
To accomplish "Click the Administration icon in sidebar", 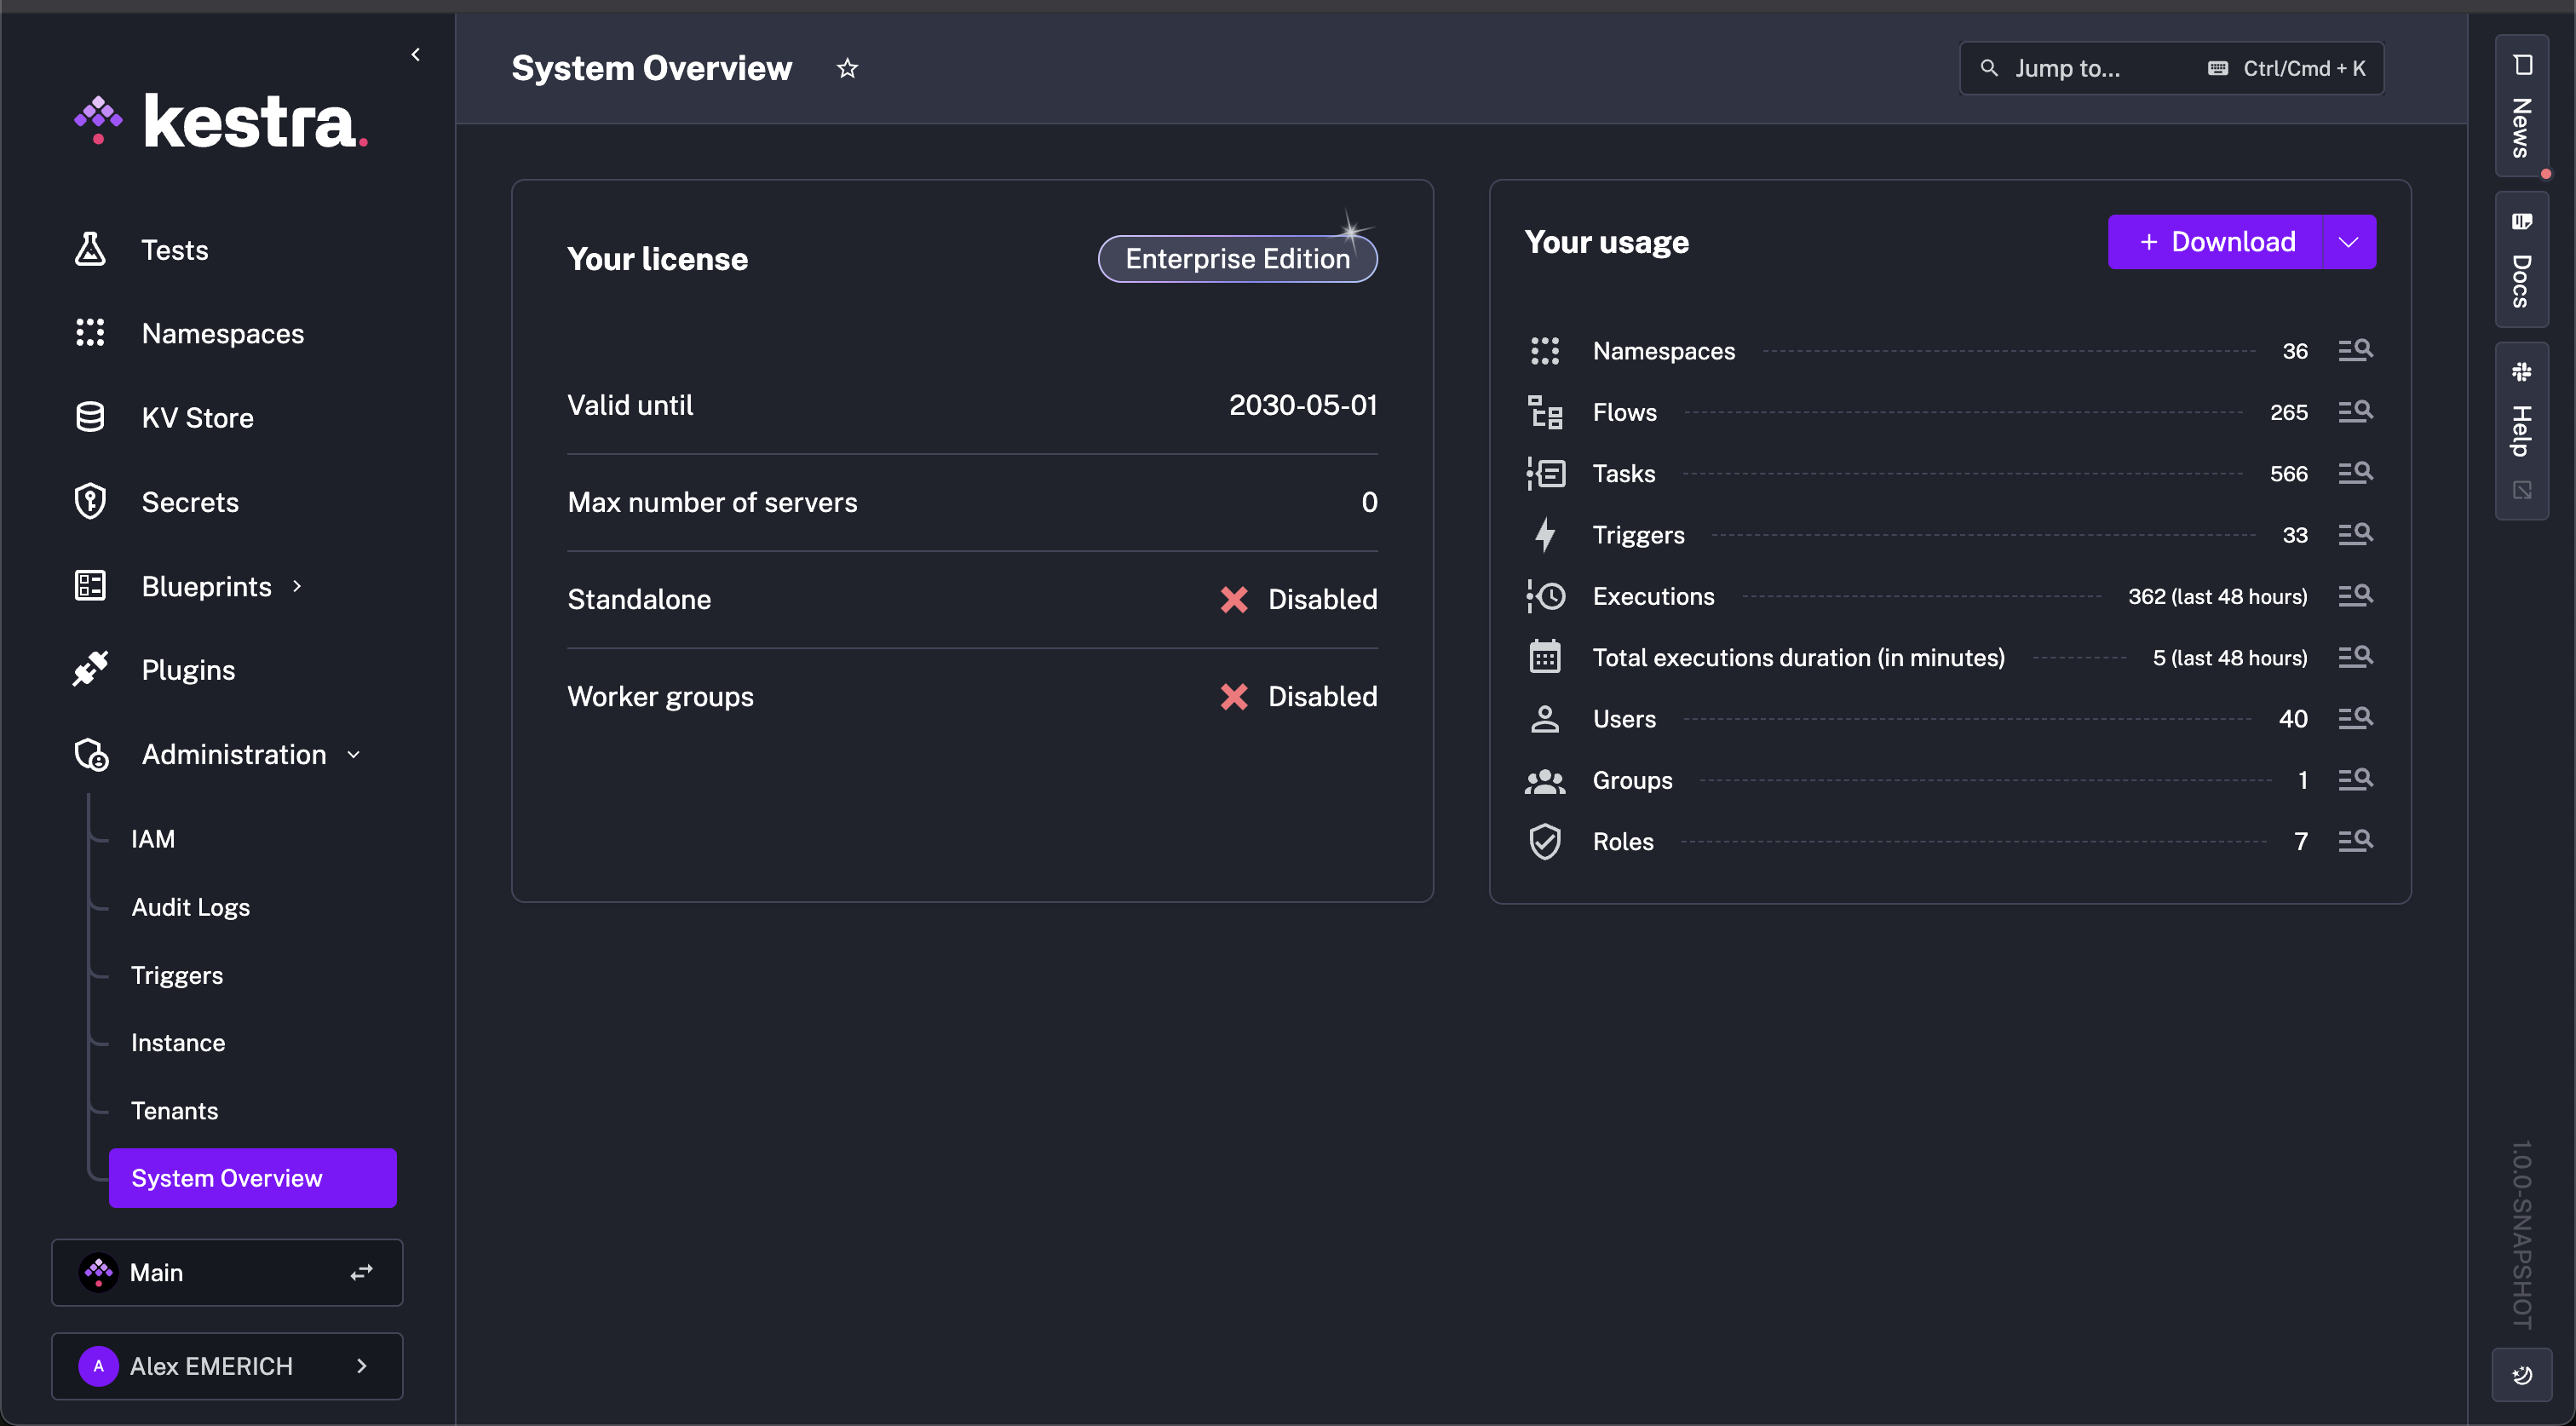I will coord(91,754).
